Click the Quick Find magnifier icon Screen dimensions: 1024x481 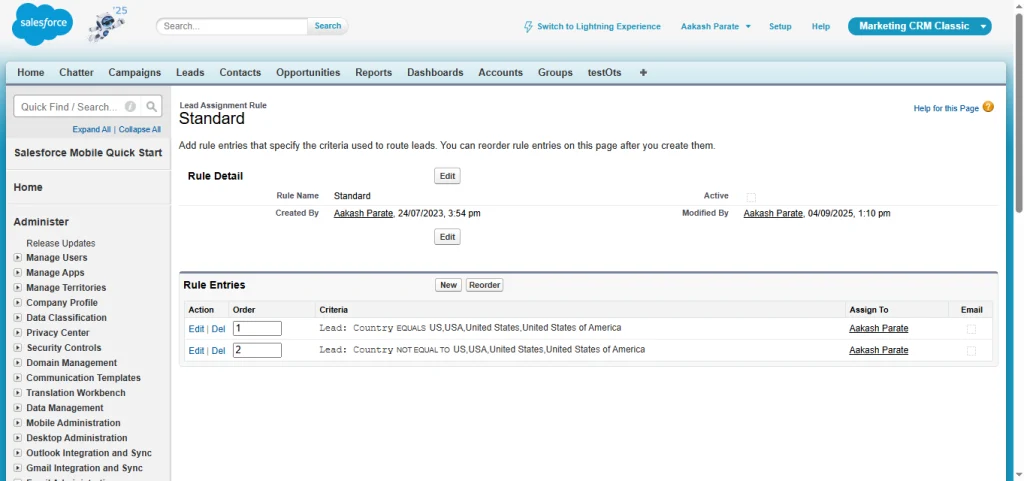(x=151, y=107)
